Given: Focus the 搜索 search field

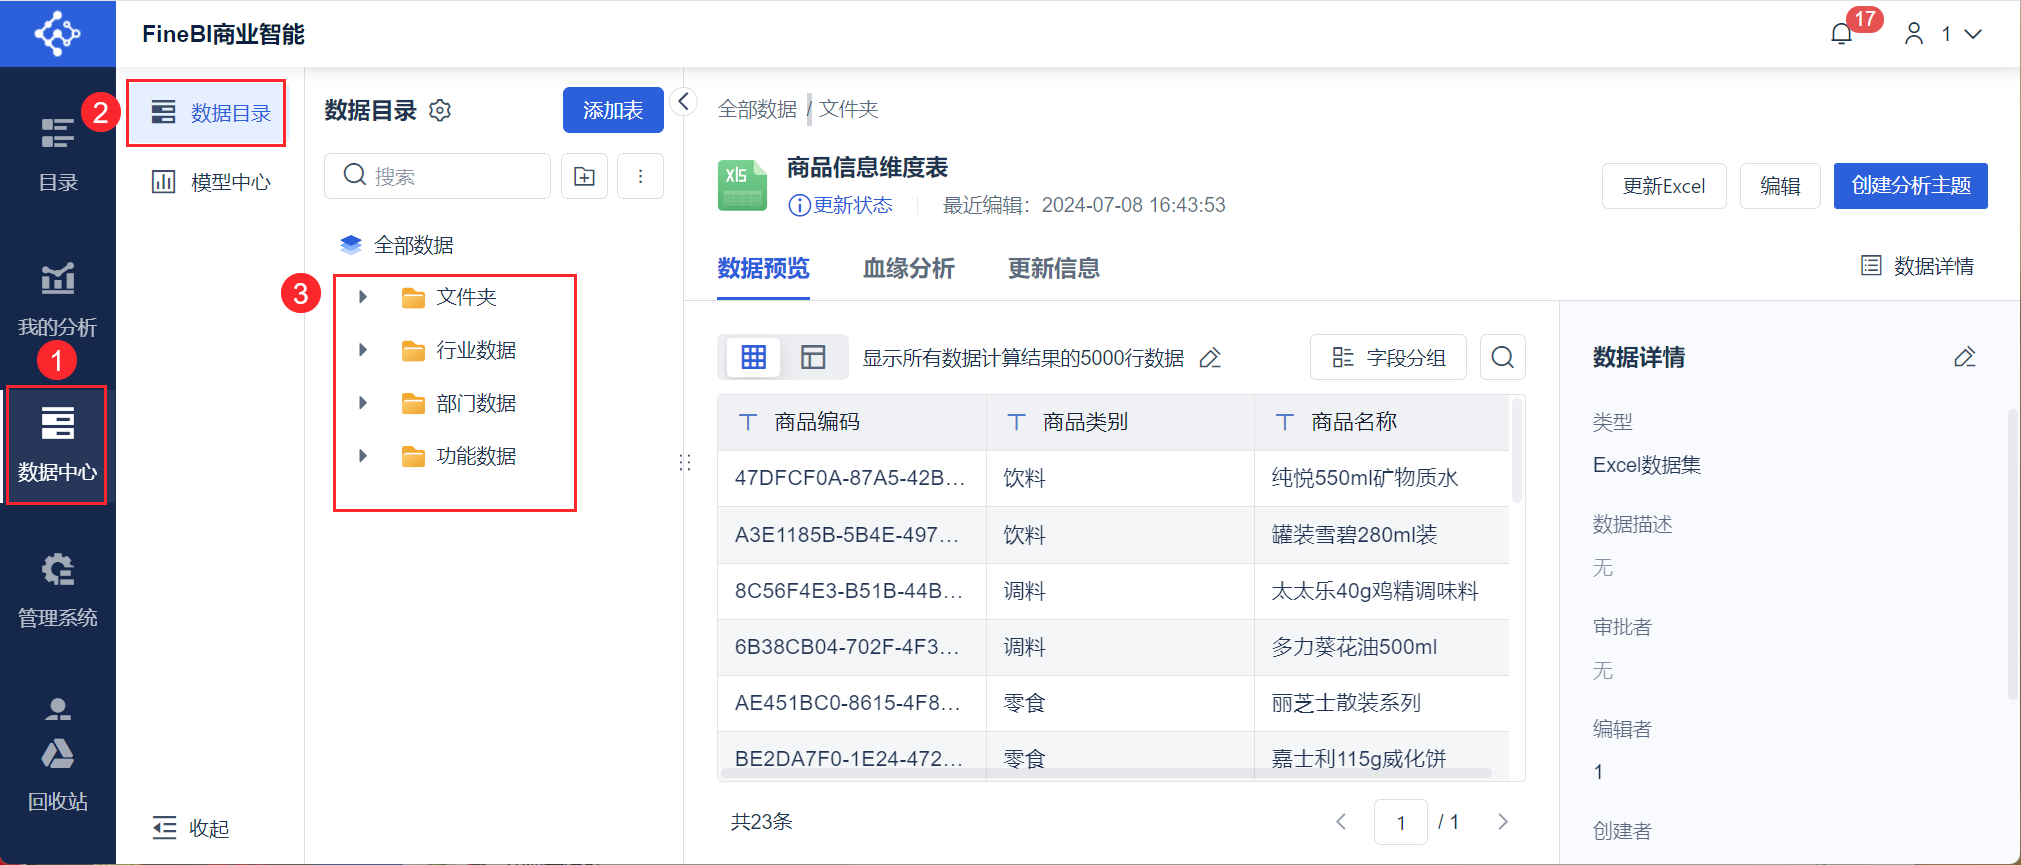Looking at the screenshot, I should 437,176.
